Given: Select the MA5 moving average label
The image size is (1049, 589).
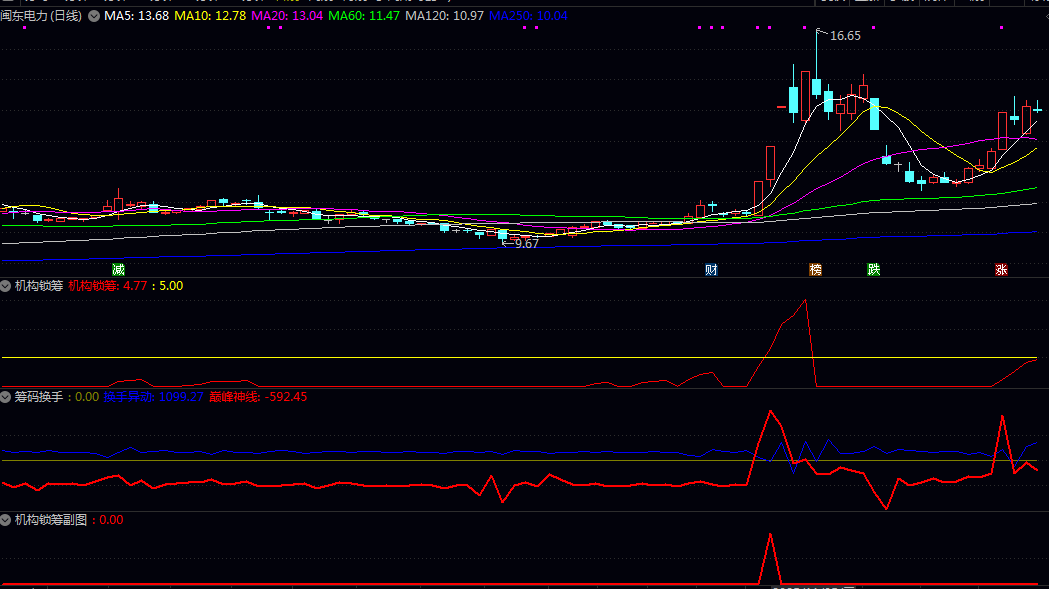Looking at the screenshot, I should point(136,16).
